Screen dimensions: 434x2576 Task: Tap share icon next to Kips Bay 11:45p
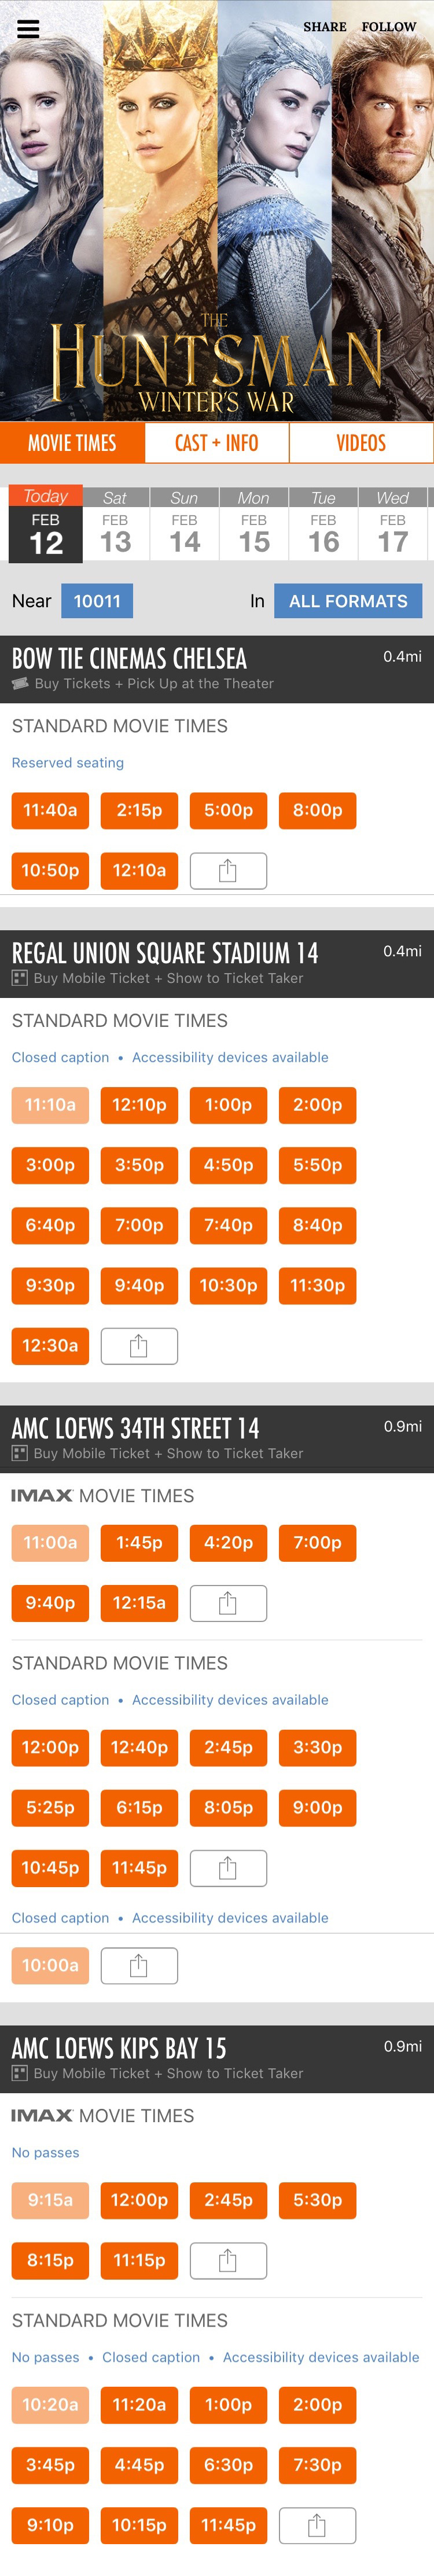tap(317, 2525)
